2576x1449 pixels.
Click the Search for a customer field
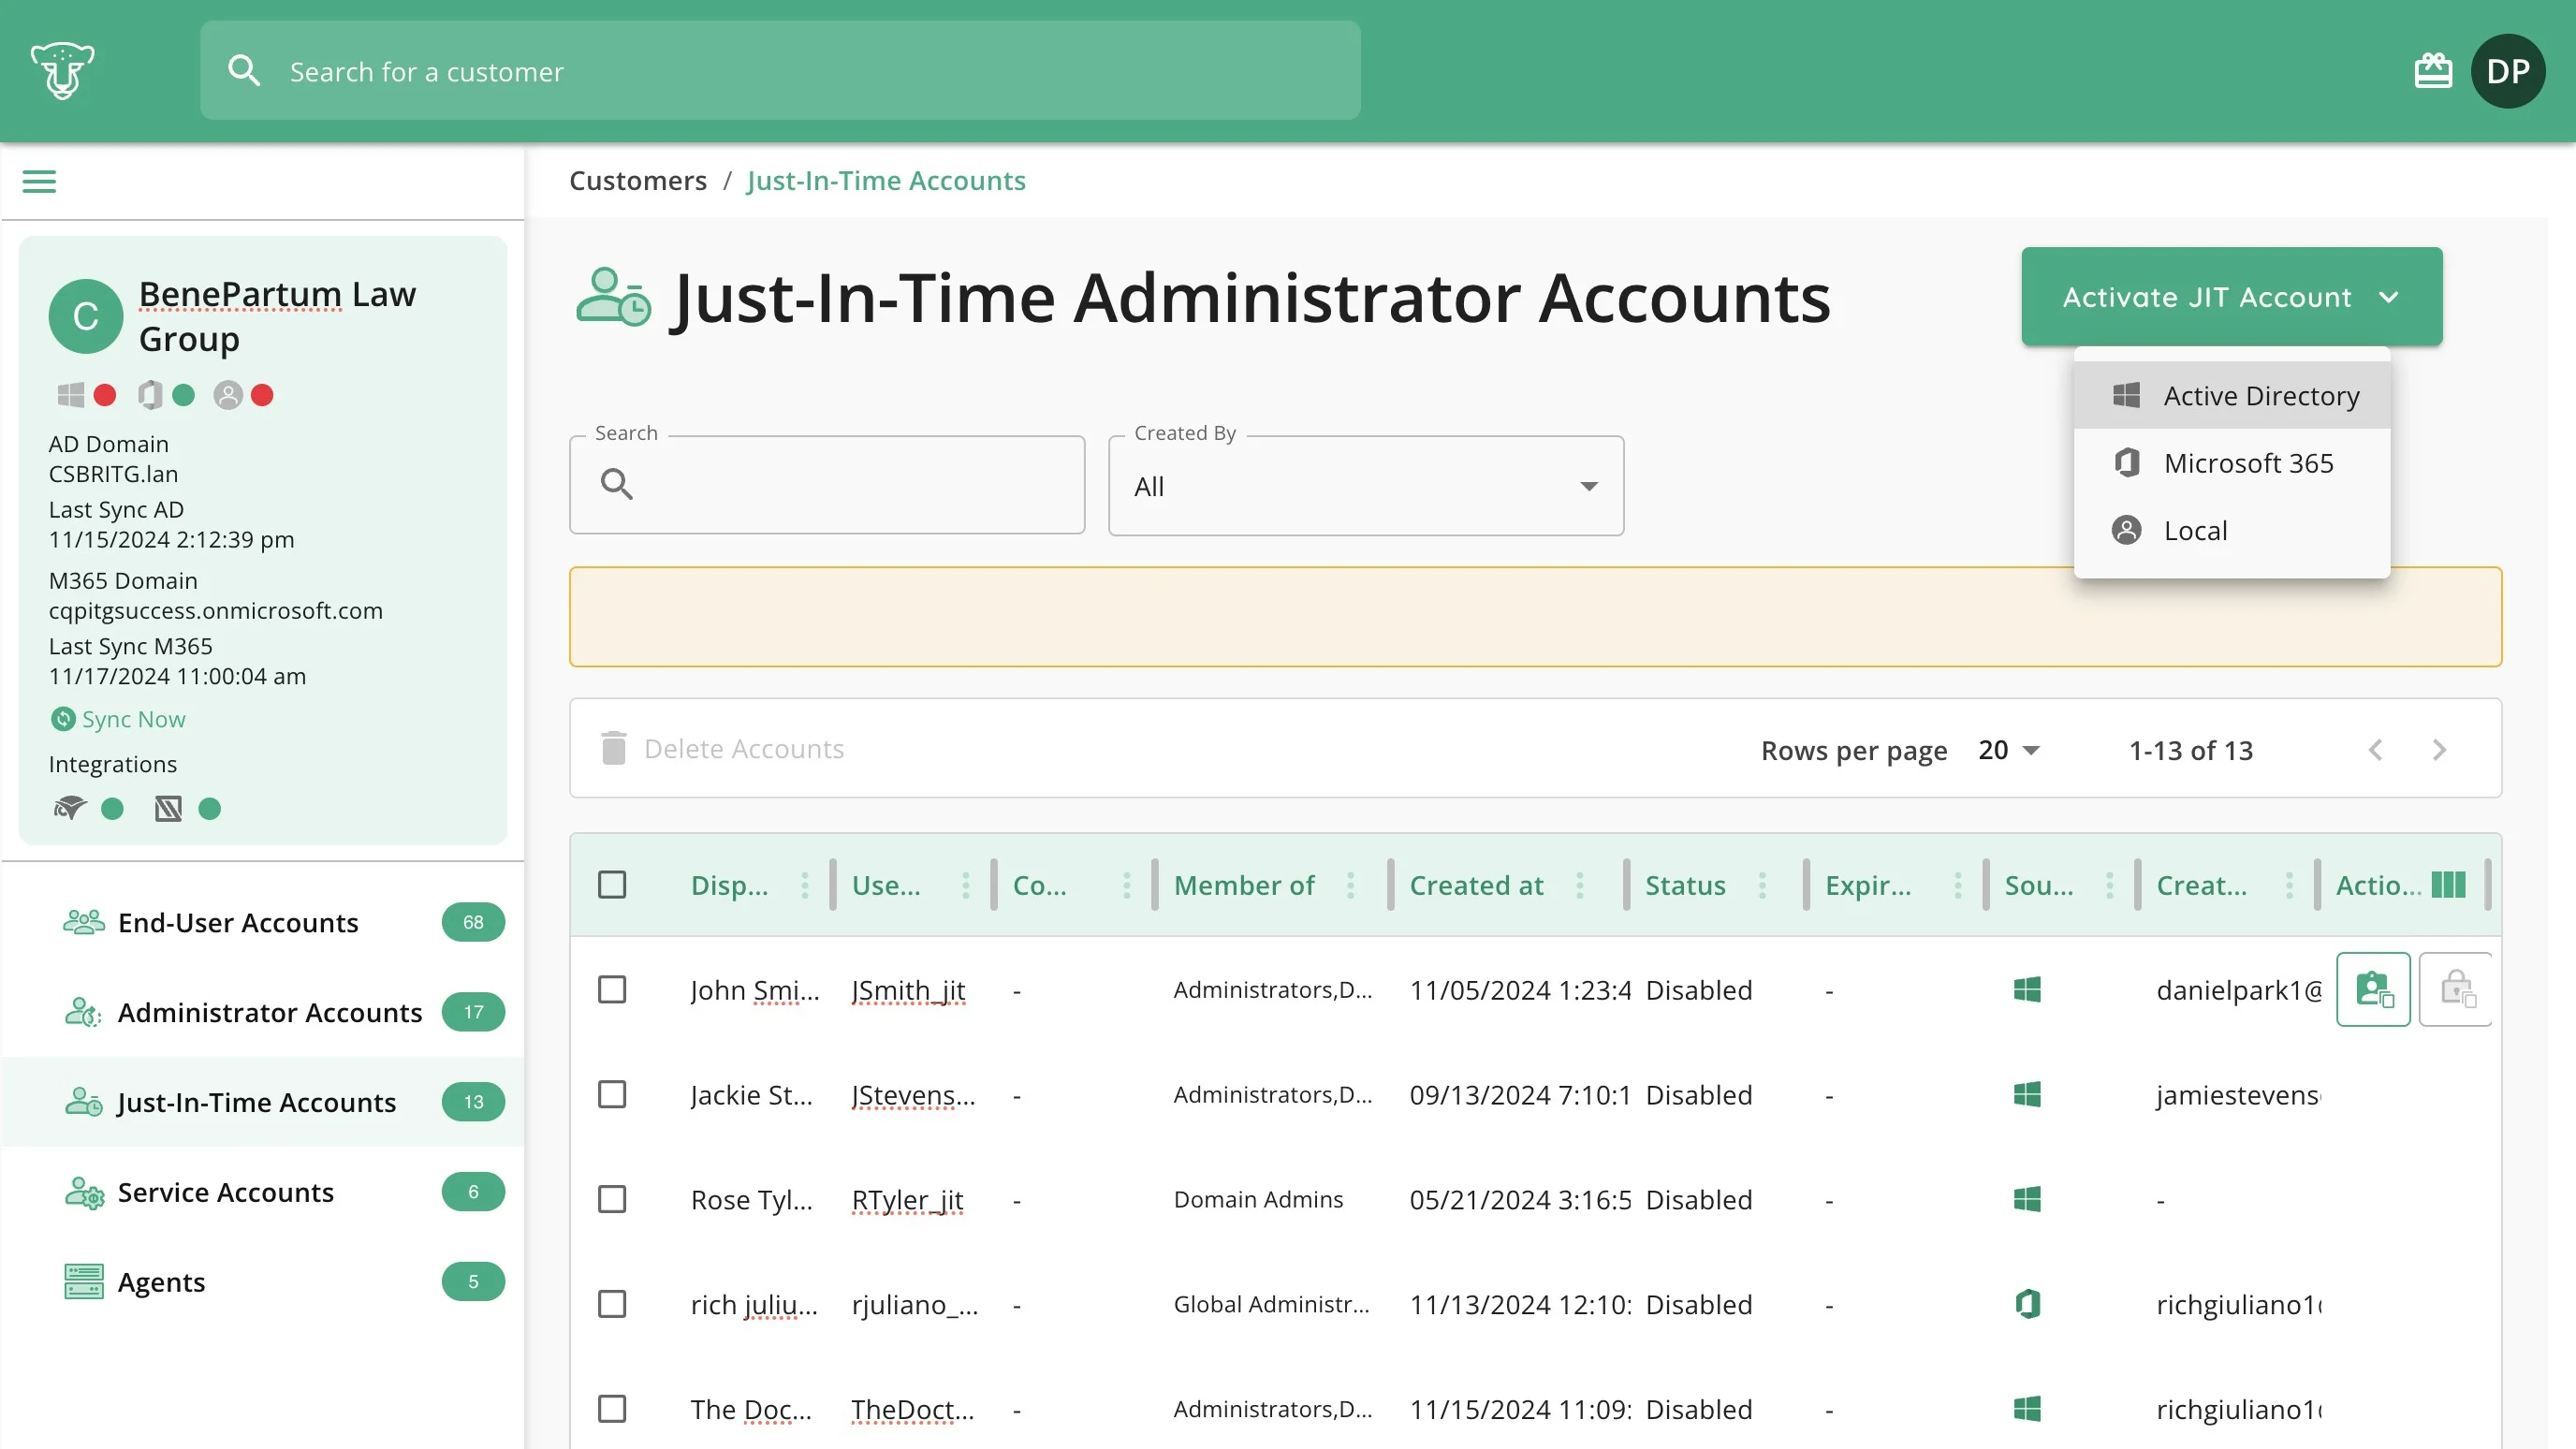(x=780, y=71)
